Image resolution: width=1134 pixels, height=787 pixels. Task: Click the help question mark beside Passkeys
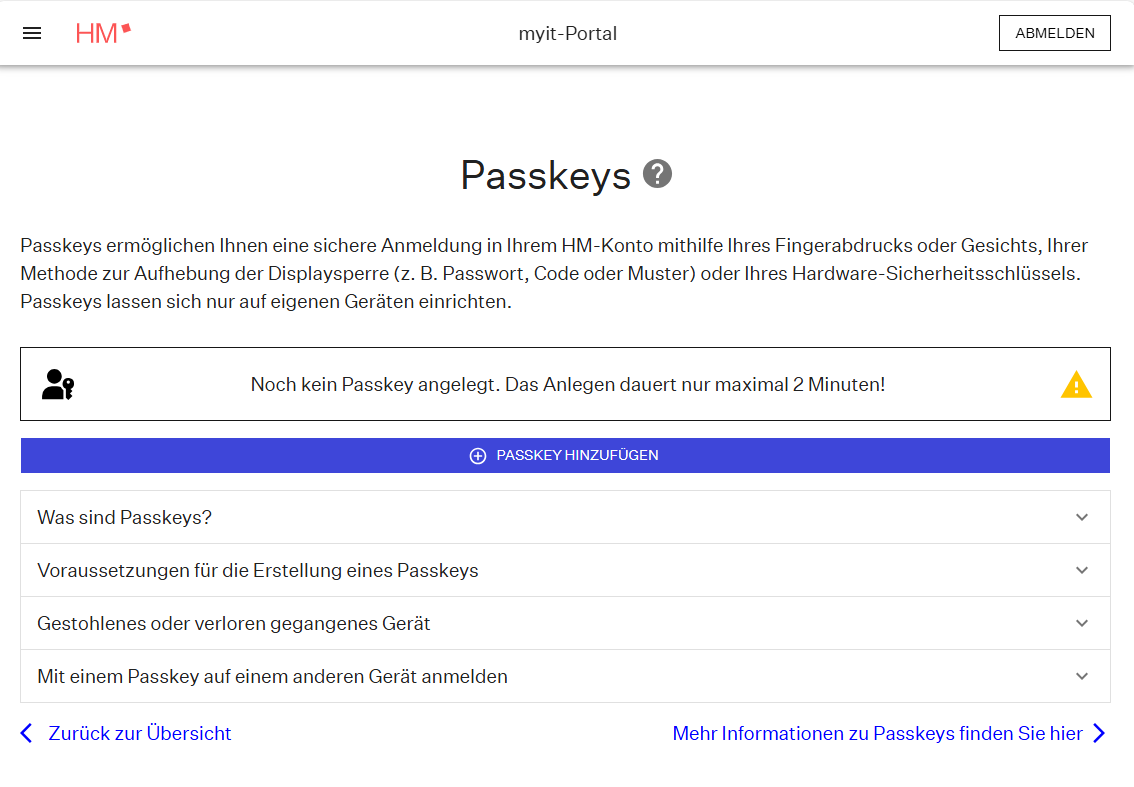pyautogui.click(x=657, y=174)
